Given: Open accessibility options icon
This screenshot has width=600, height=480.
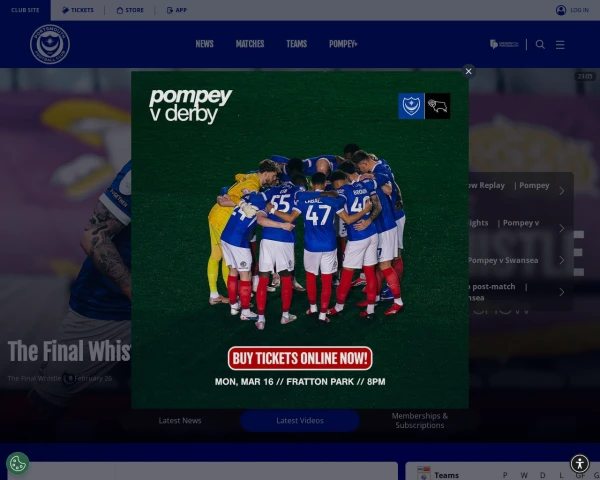Looking at the screenshot, I should click(580, 464).
